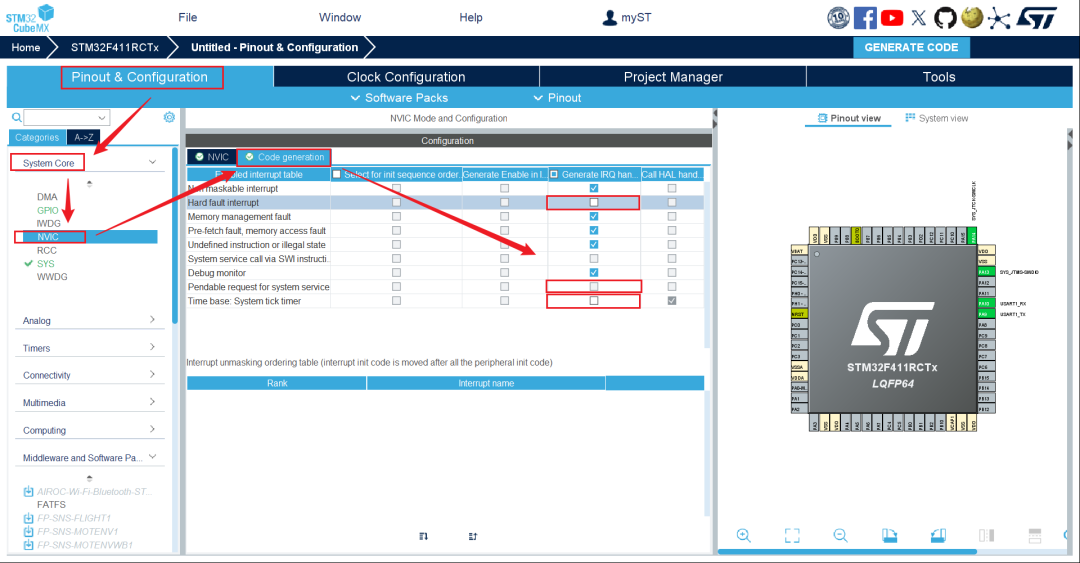Uncheck Generate IRQ handler for Debug monitor
Image resolution: width=1080 pixels, height=563 pixels.
594,272
